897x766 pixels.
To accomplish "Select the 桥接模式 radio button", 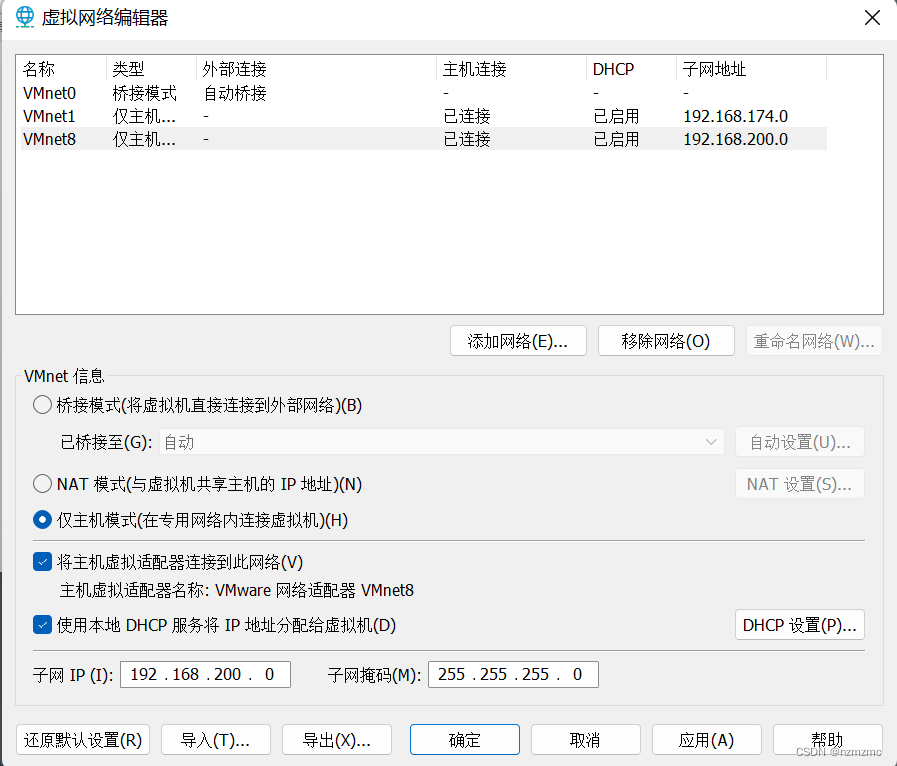I will tap(42, 405).
